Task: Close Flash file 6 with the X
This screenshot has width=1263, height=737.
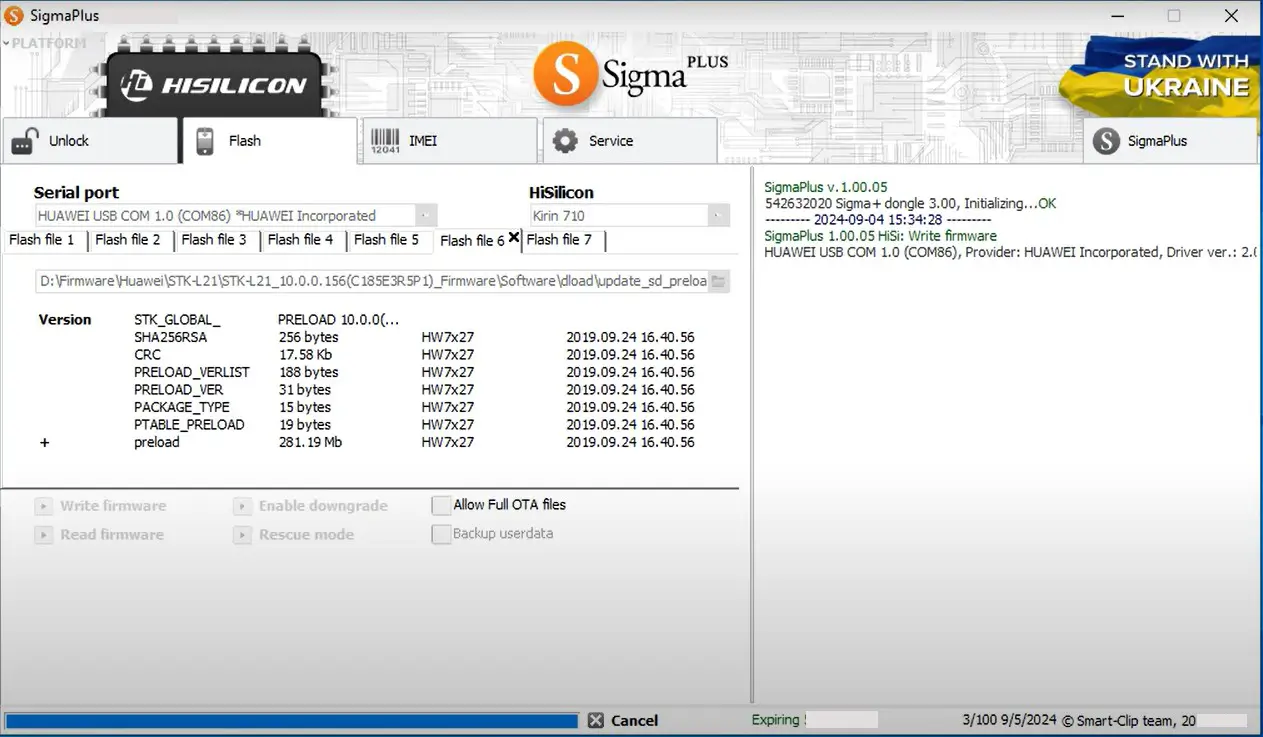Action: (514, 237)
